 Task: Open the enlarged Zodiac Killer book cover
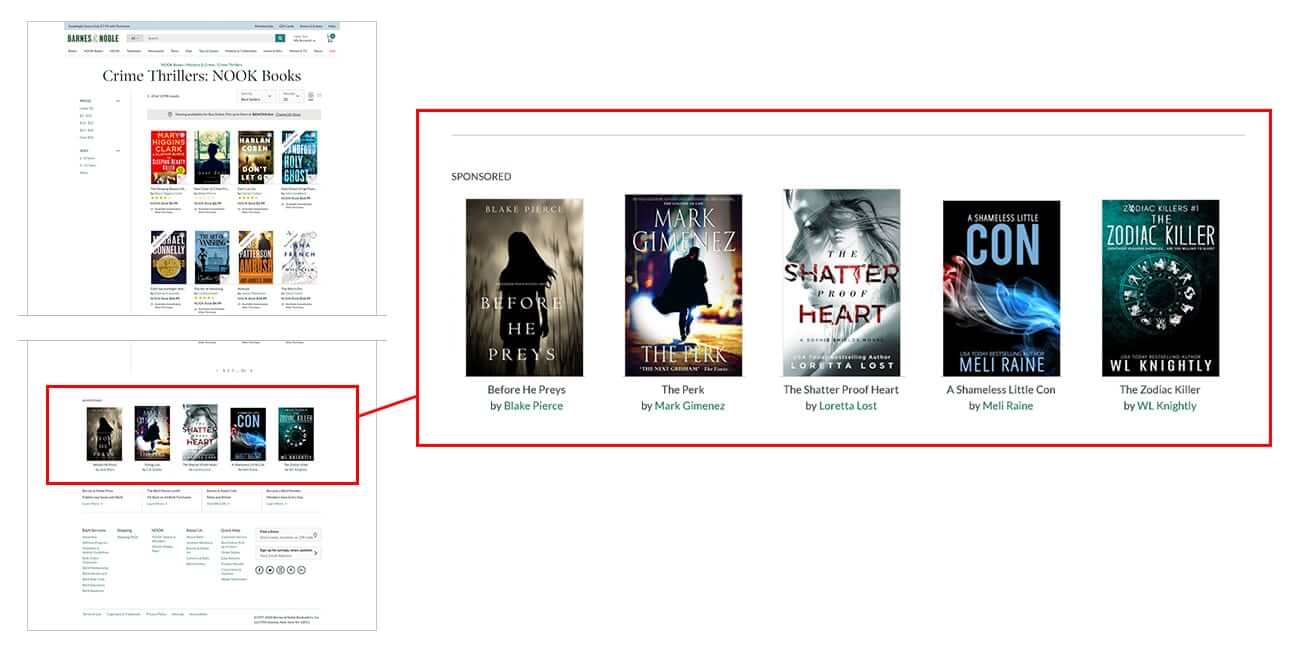[1160, 288]
